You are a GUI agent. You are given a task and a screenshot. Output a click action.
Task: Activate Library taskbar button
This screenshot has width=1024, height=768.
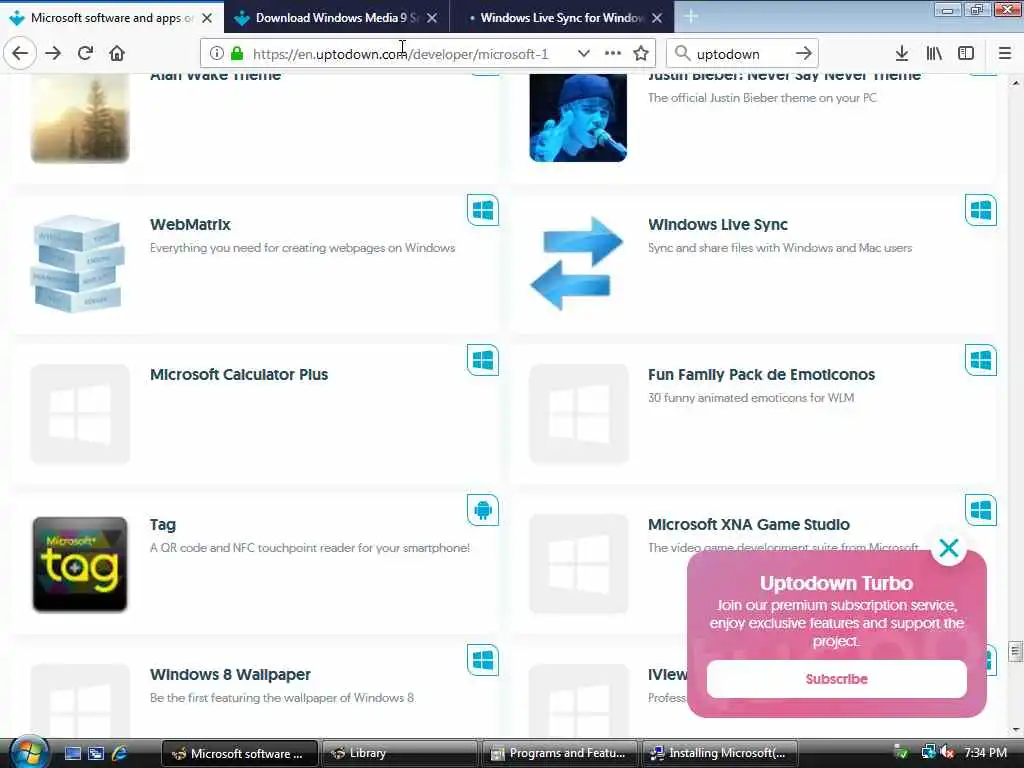(400, 754)
